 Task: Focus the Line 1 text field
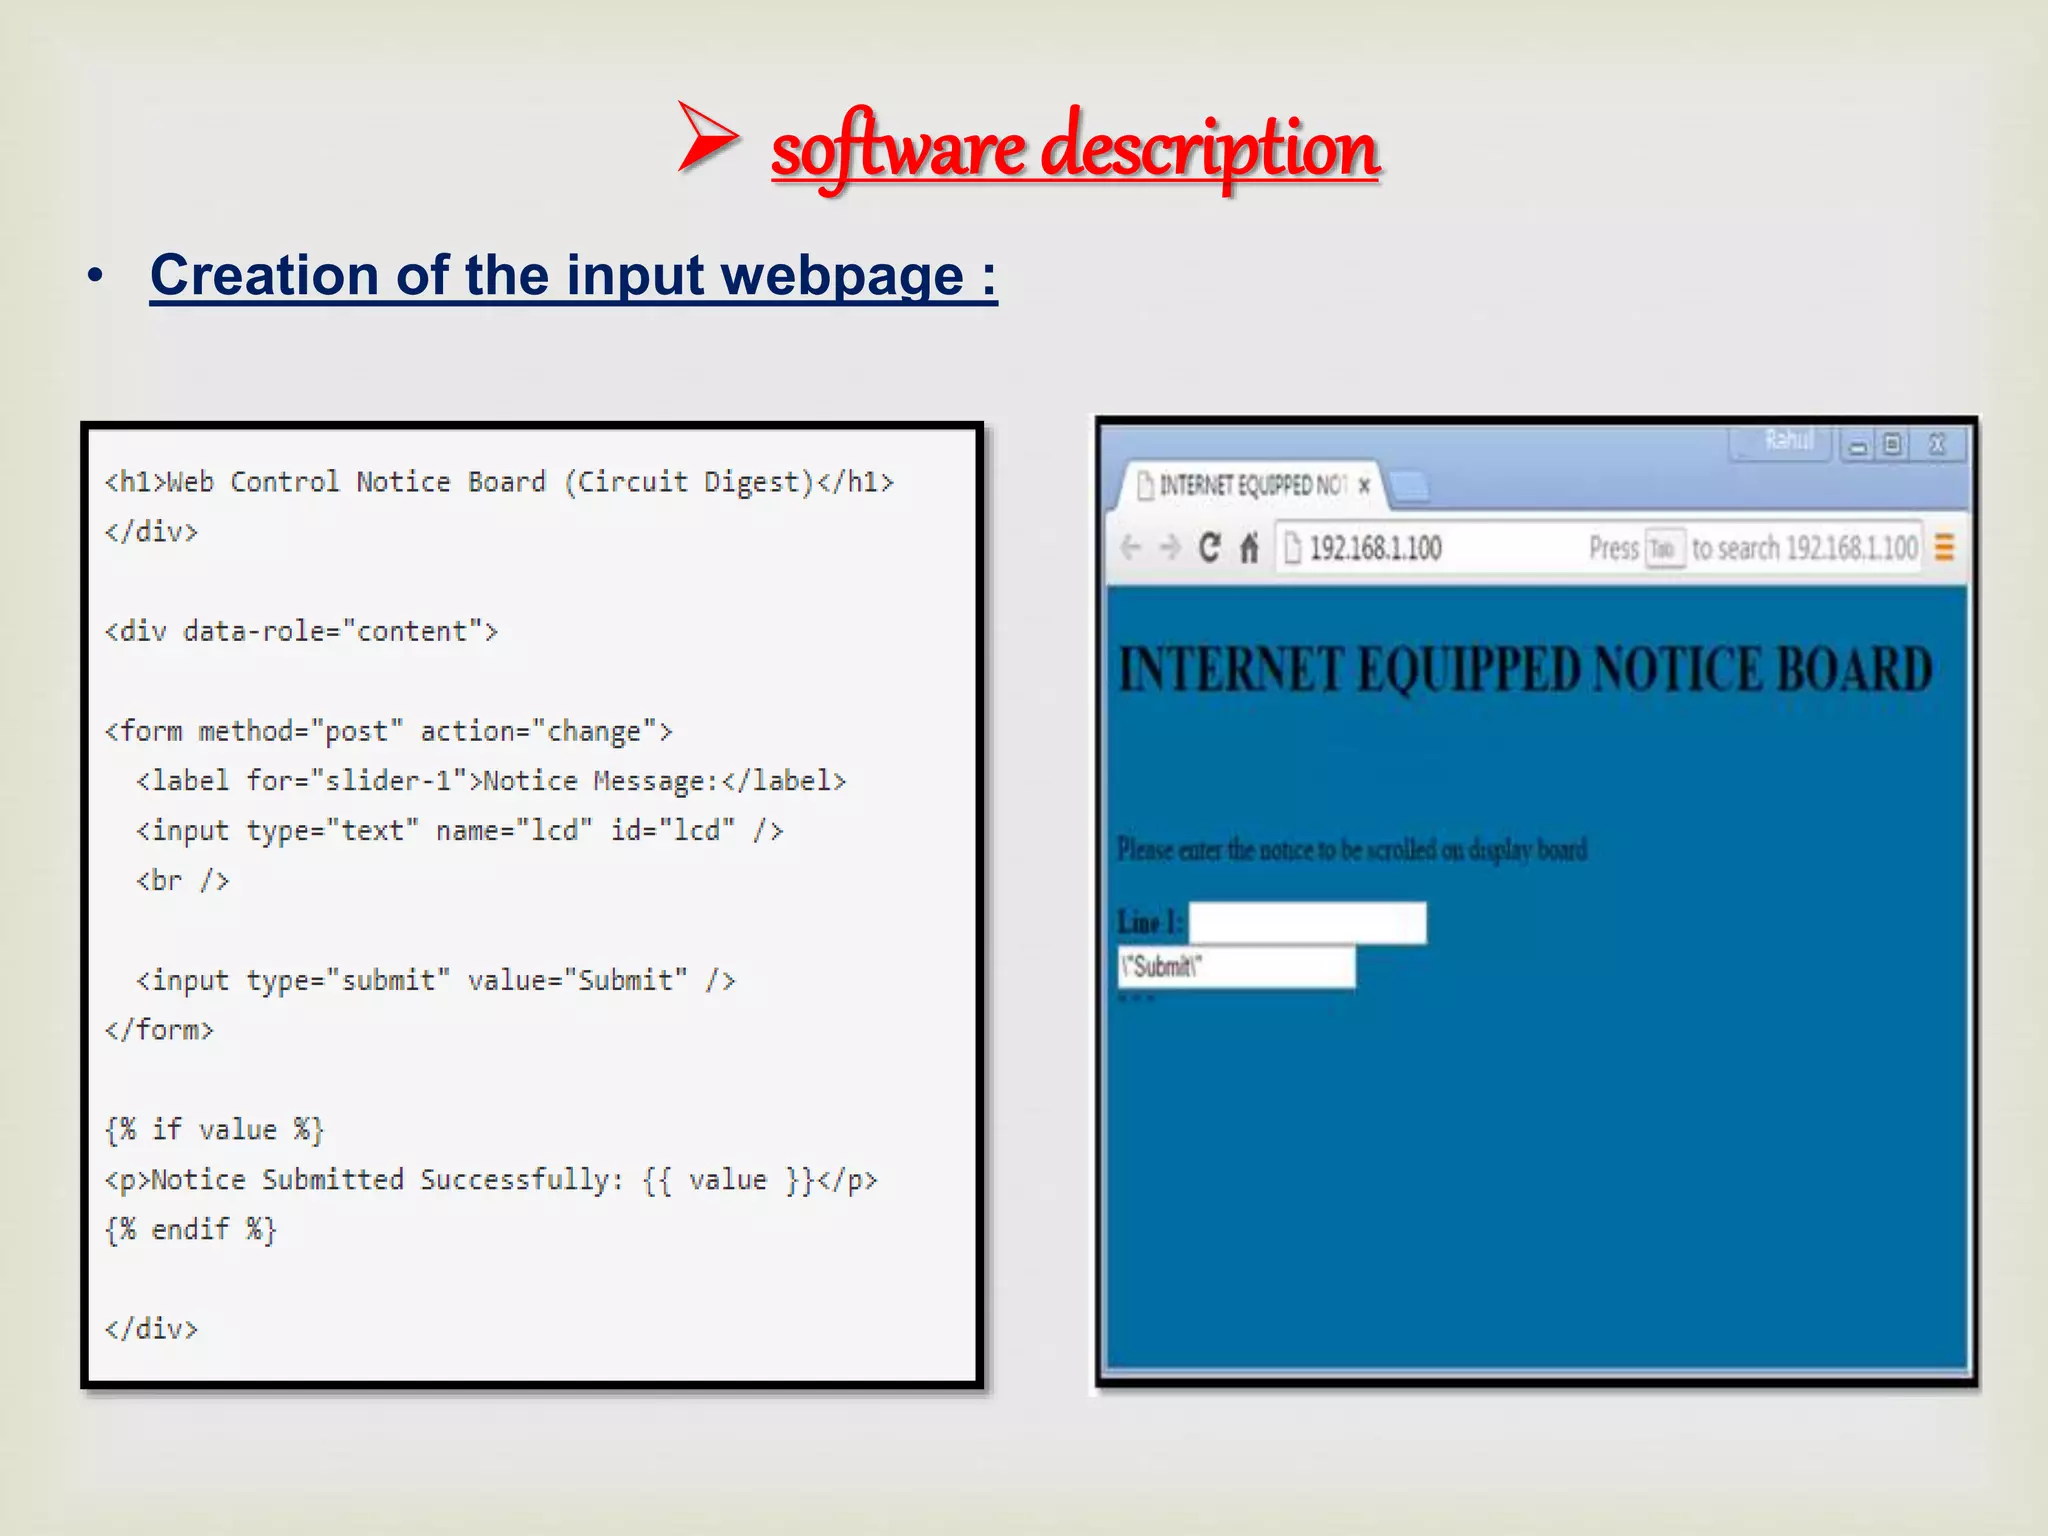tap(1307, 922)
